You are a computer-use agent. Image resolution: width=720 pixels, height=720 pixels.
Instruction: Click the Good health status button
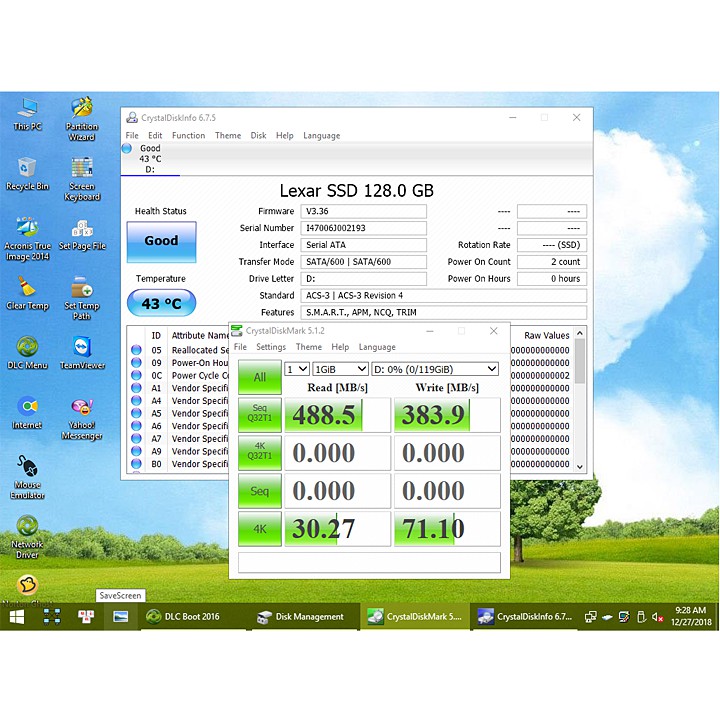pos(161,241)
